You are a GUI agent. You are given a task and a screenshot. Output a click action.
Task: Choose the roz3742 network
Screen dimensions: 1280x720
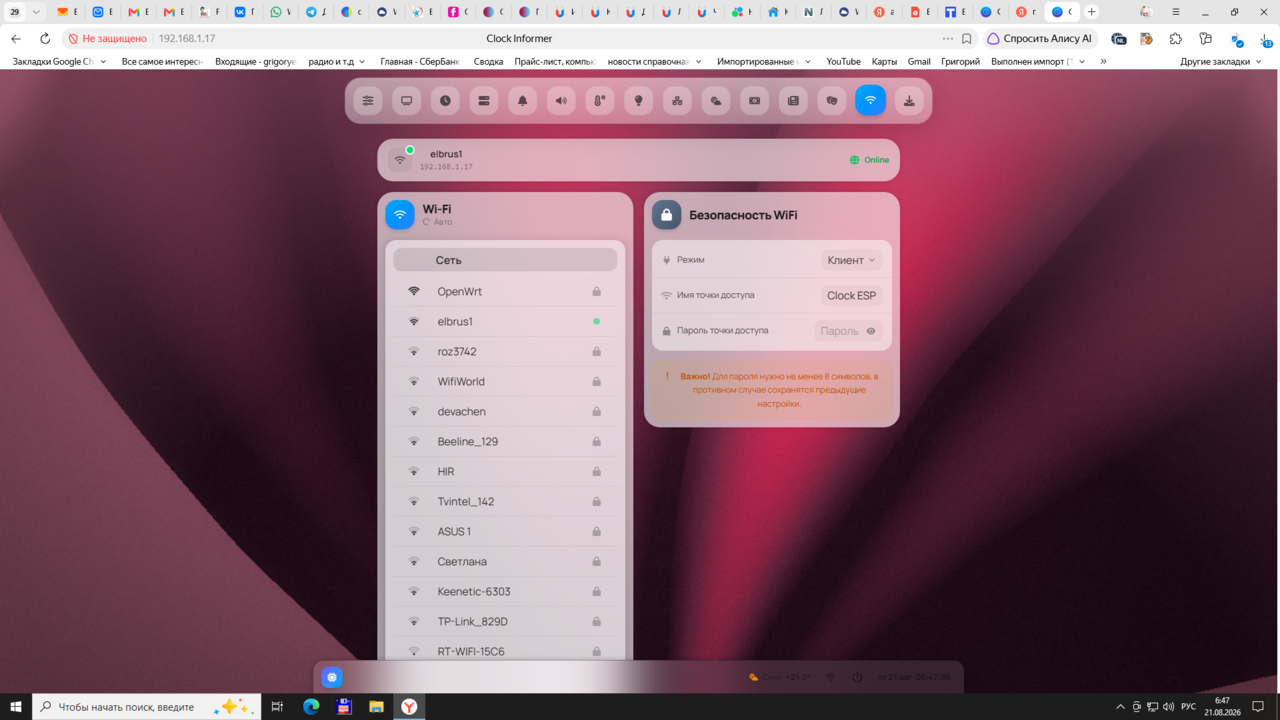(505, 351)
